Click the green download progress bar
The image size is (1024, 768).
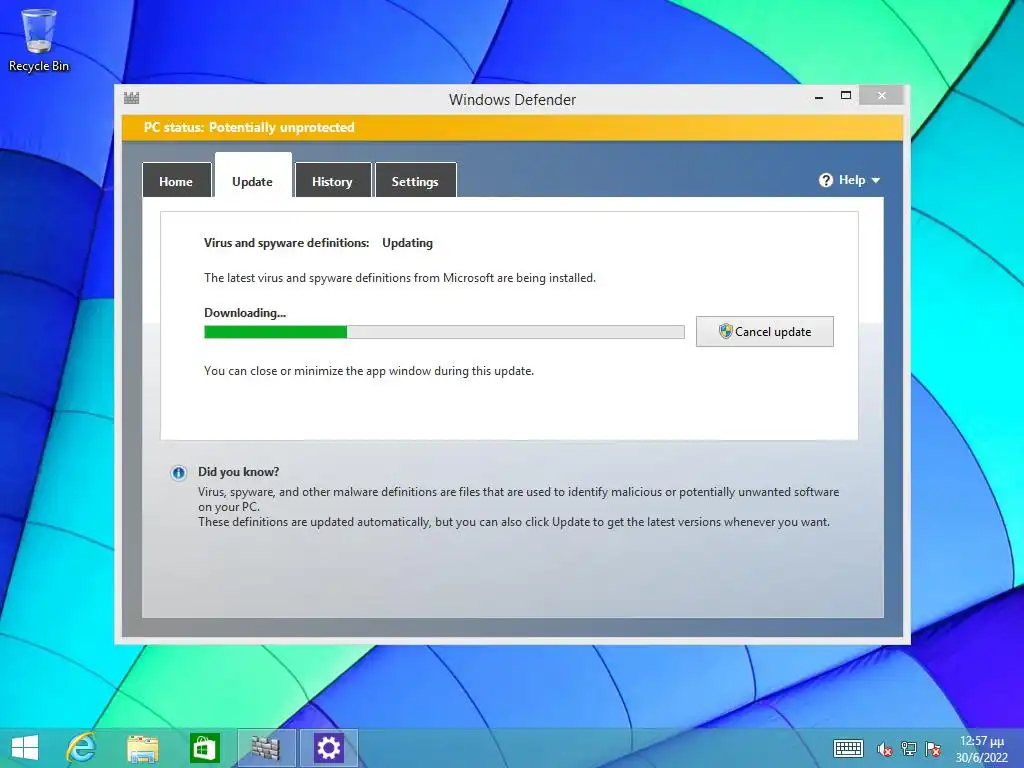tap(444, 332)
